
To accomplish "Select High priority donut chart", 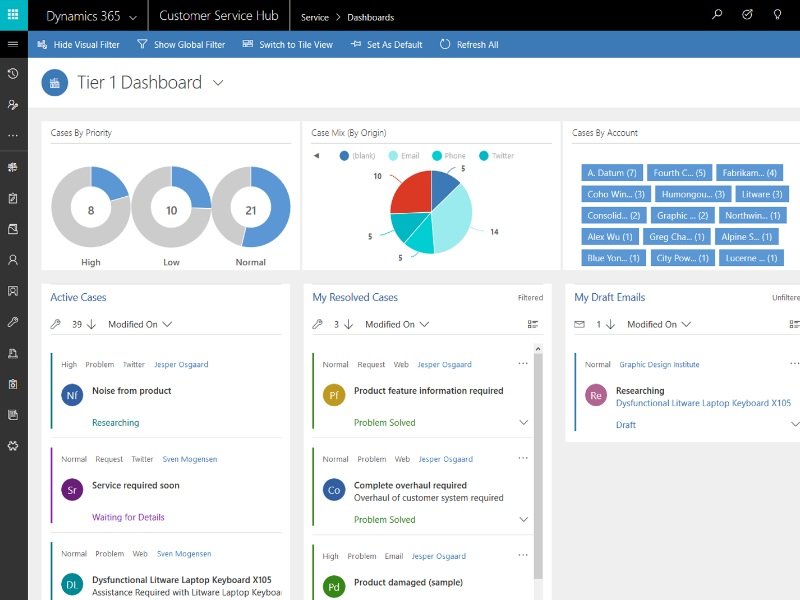I will (x=91, y=207).
